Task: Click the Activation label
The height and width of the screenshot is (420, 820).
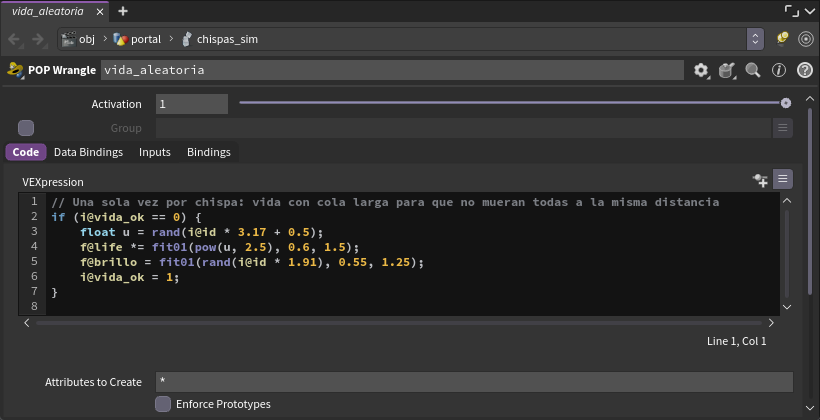Action: click(x=117, y=104)
